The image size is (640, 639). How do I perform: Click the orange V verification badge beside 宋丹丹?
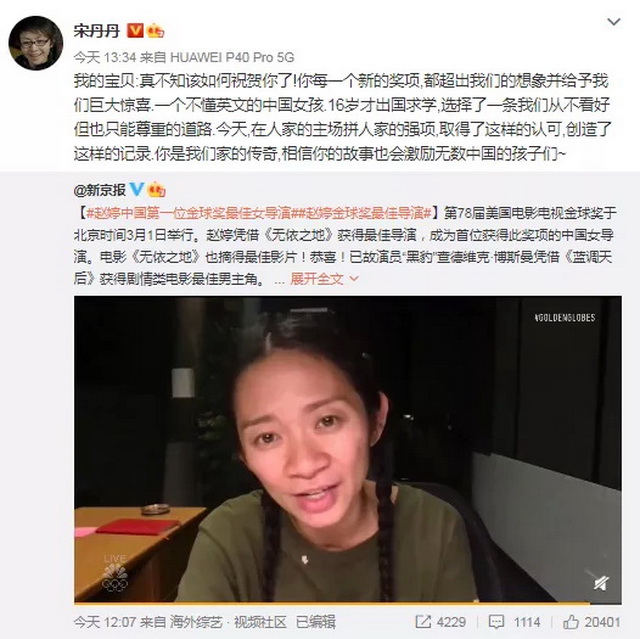pos(136,31)
